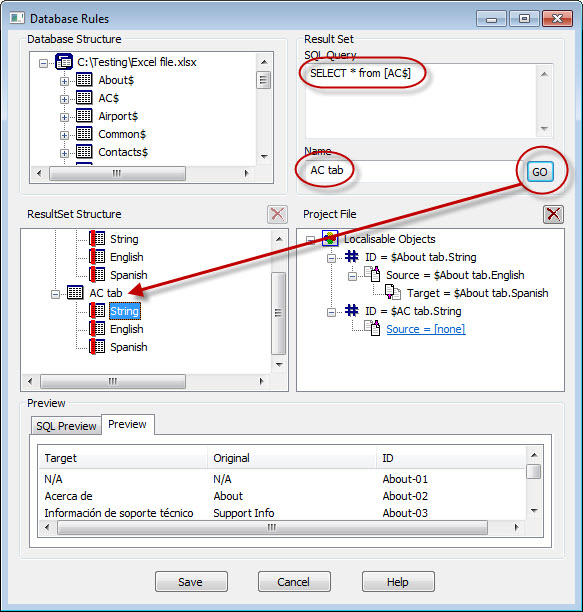Click the Preview table horizontal scrollbar

[272, 528]
